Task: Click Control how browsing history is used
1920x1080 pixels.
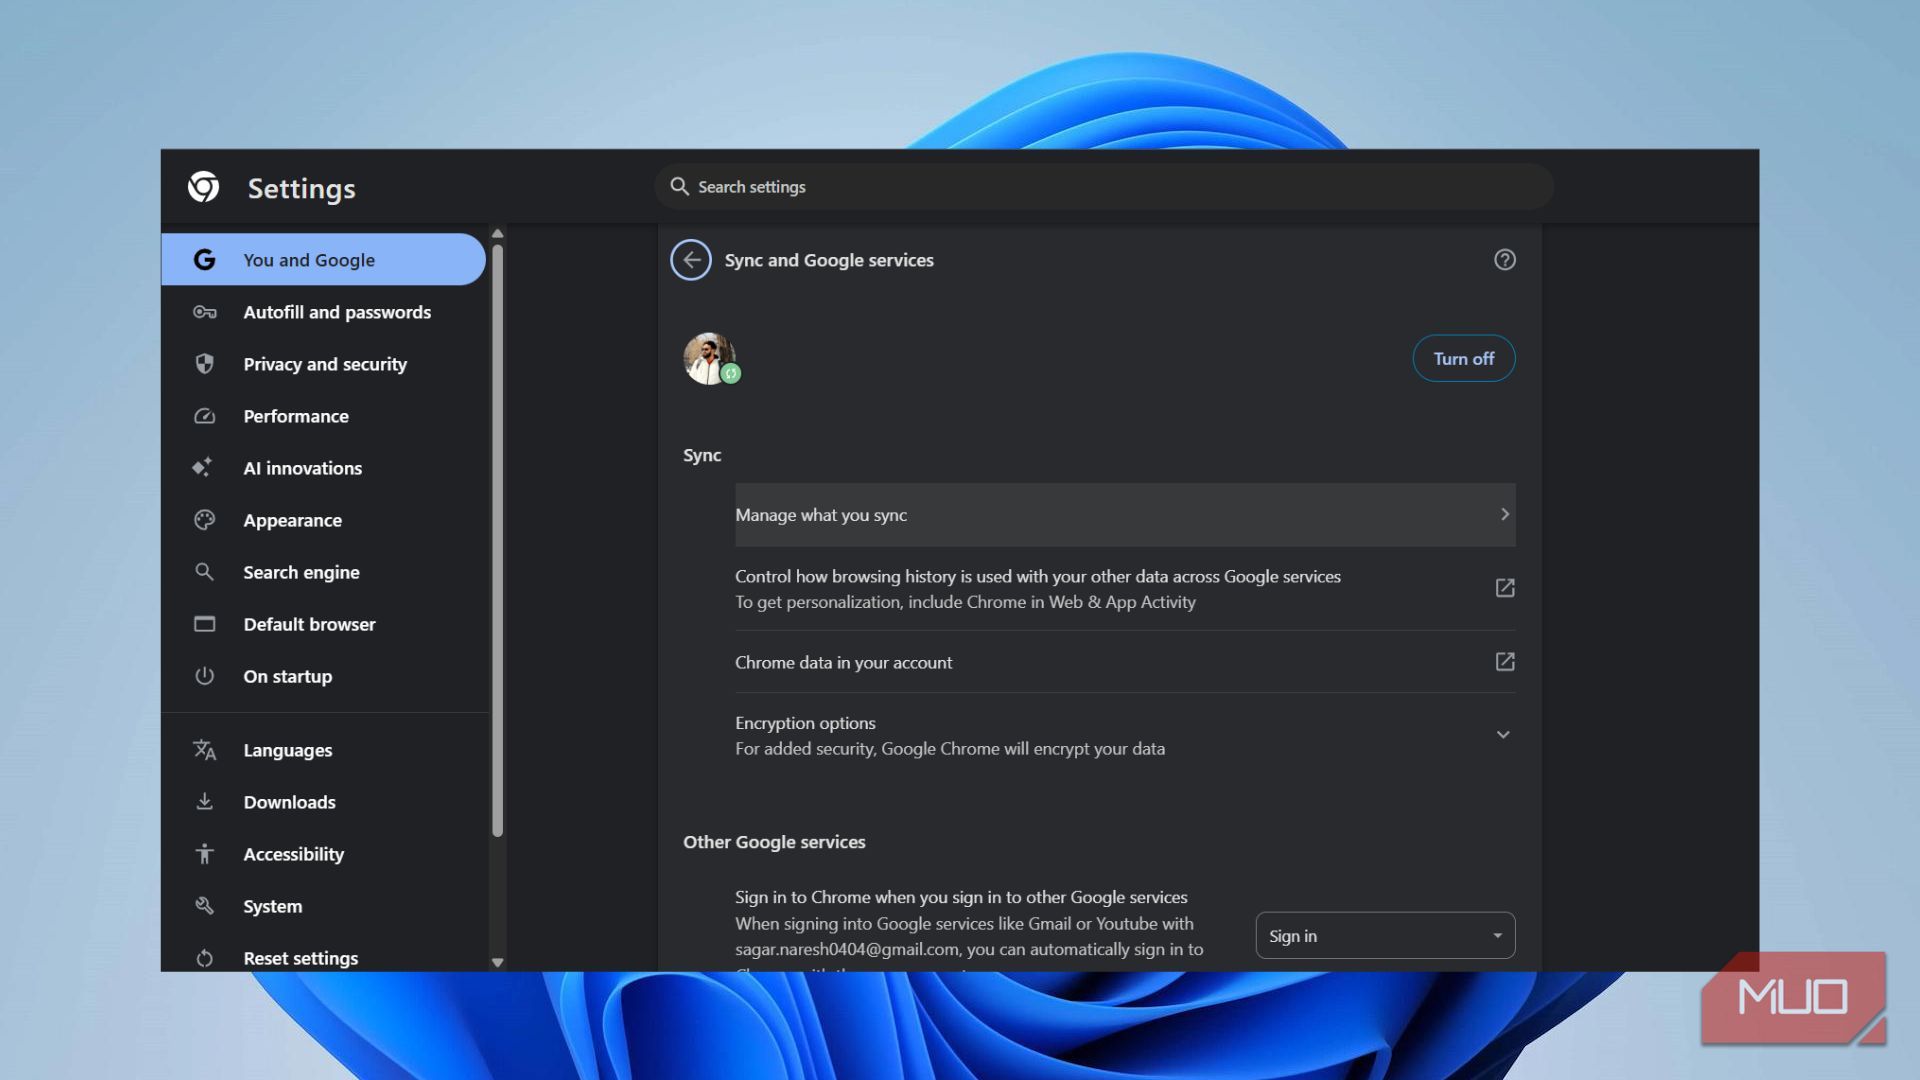Action: point(1037,577)
